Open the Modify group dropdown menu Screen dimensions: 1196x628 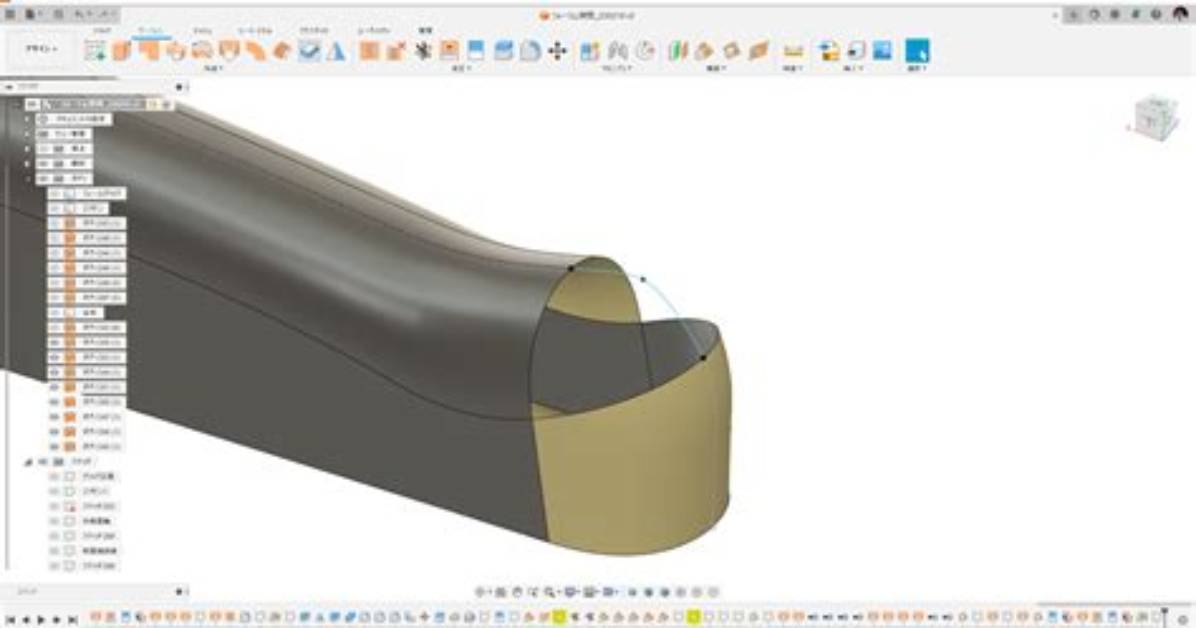pyautogui.click(x=461, y=69)
